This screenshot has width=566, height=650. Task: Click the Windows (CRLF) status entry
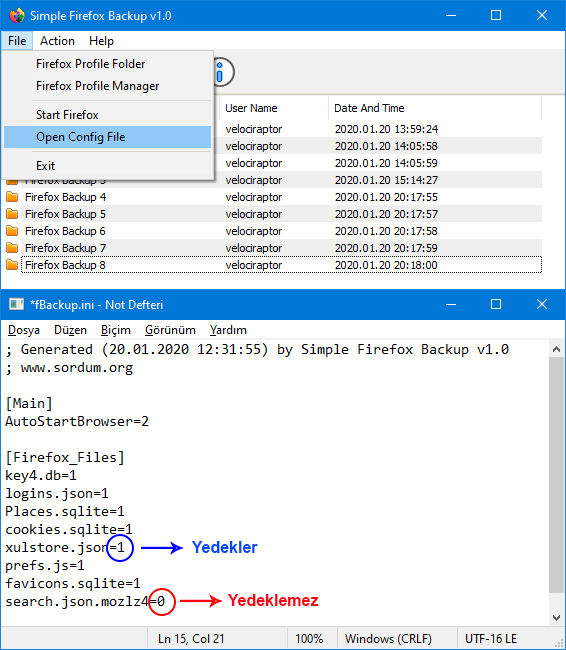click(388, 639)
